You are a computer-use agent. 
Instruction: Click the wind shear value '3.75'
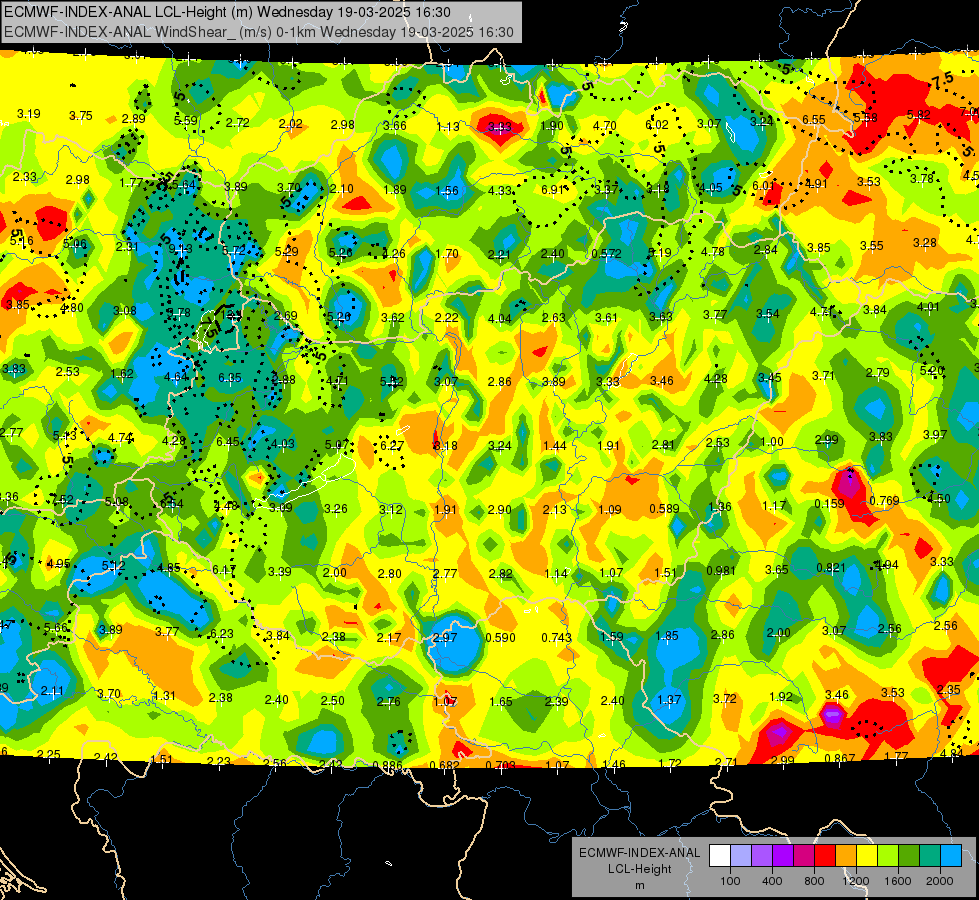point(81,116)
